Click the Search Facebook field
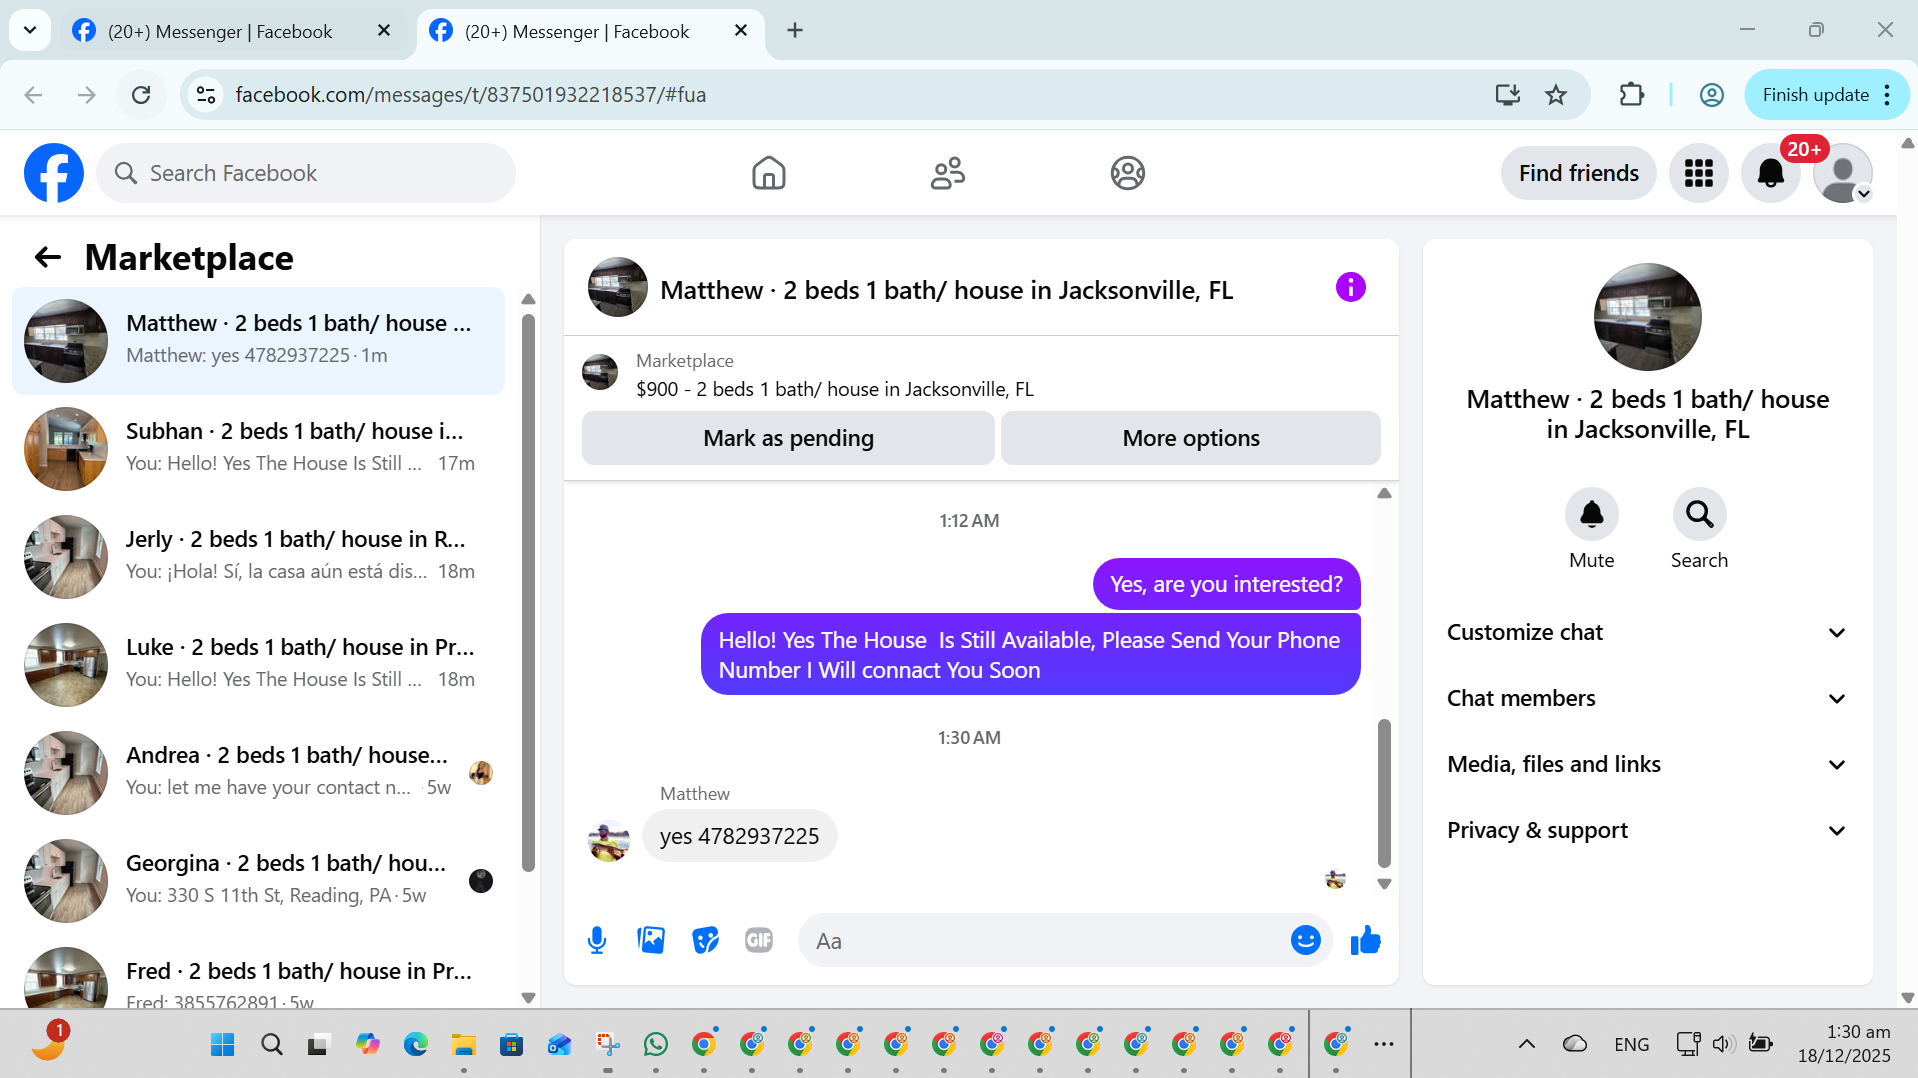This screenshot has width=1918, height=1078. [306, 173]
